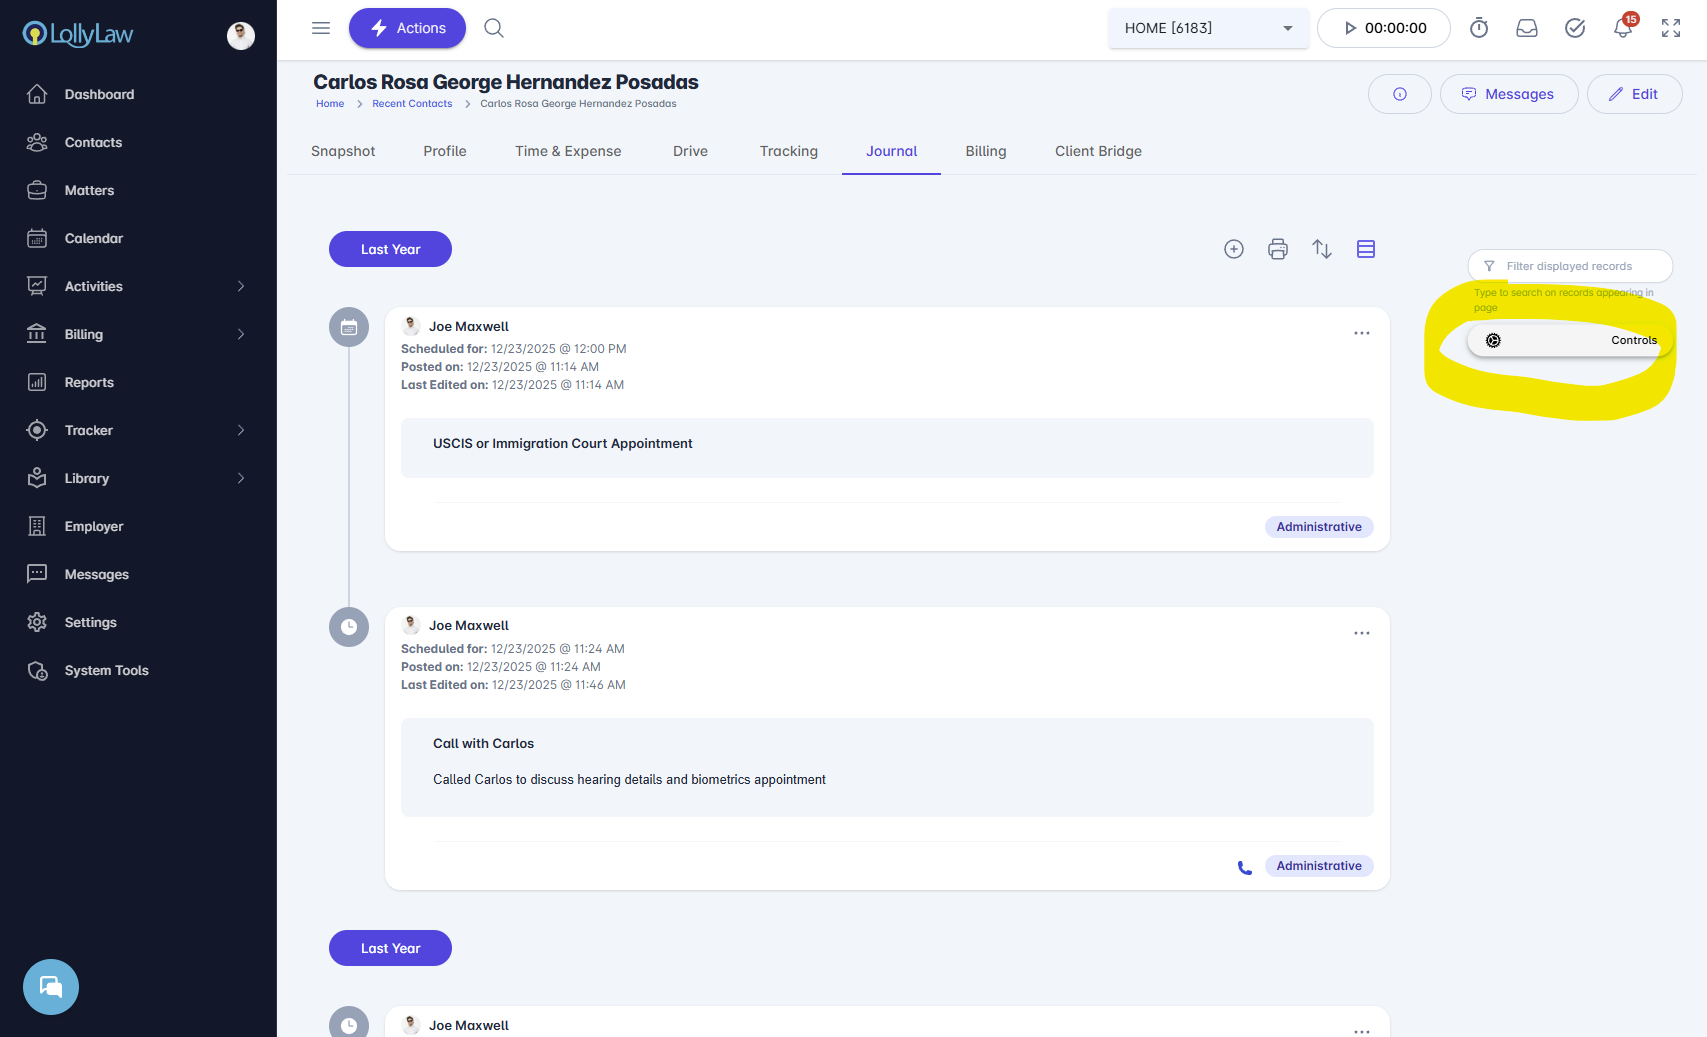The image size is (1707, 1037).
Task: Open the Dashboard sidebar icon
Action: pos(37,94)
